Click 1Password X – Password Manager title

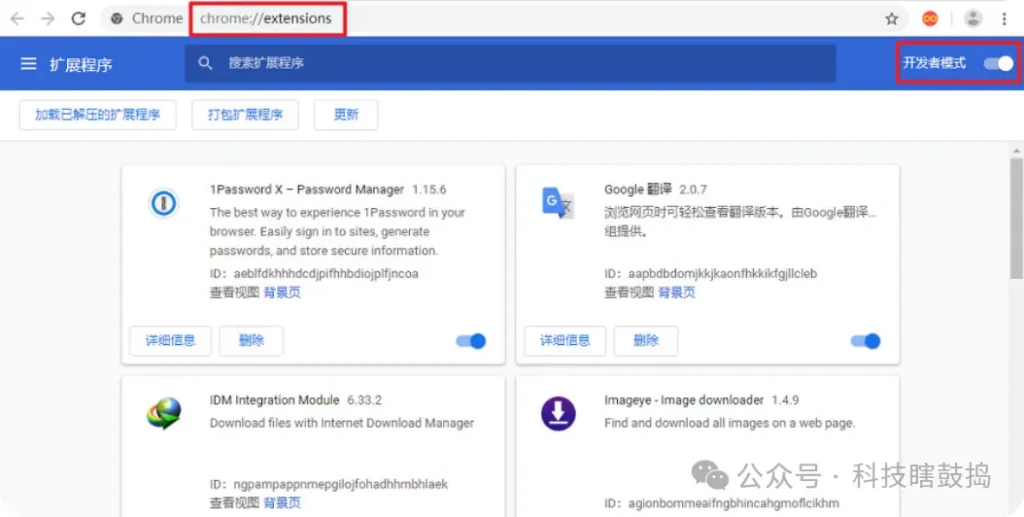pos(307,190)
